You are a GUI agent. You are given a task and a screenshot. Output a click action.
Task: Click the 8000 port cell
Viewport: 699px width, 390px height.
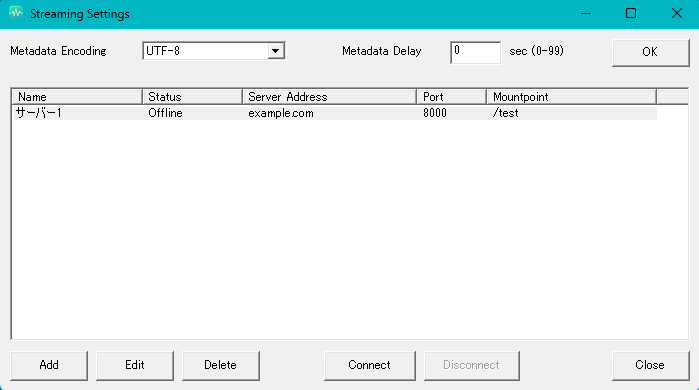point(435,113)
